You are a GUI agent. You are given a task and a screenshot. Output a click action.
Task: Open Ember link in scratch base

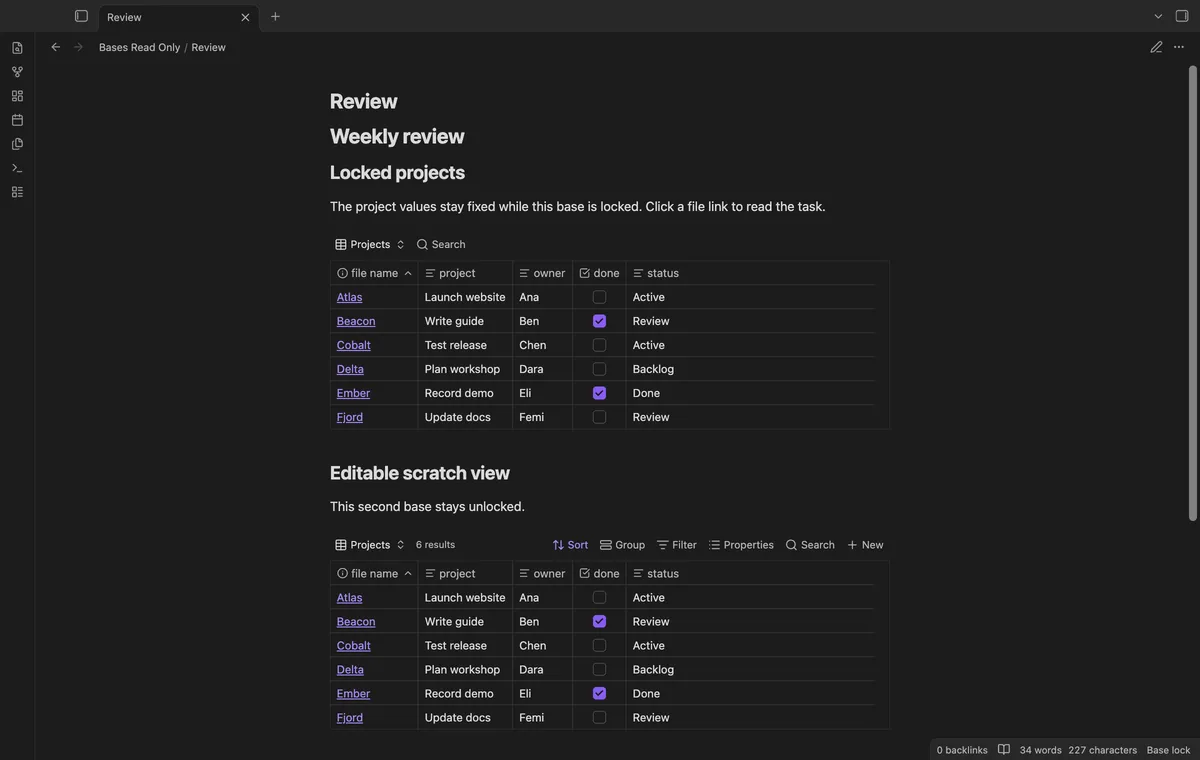[x=353, y=694]
